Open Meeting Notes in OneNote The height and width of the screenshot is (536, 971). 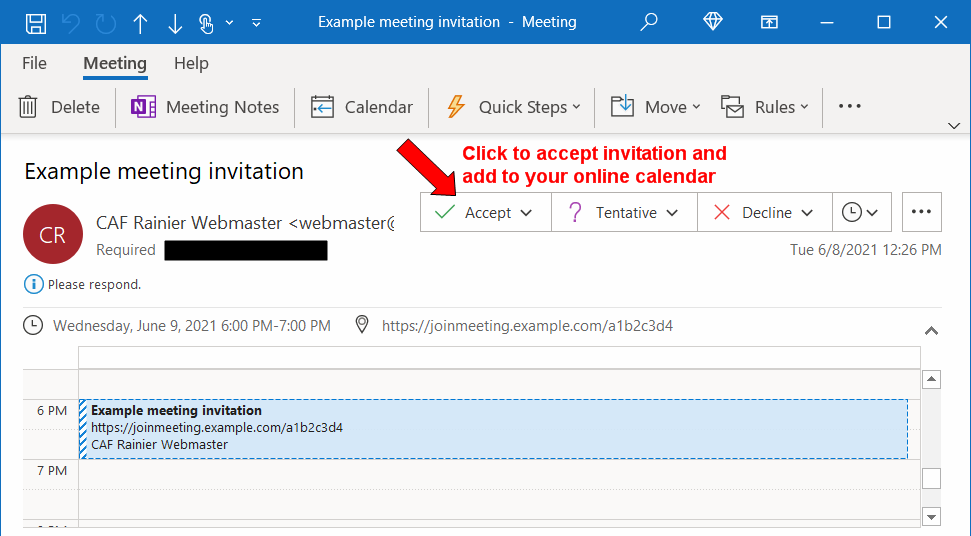point(206,107)
